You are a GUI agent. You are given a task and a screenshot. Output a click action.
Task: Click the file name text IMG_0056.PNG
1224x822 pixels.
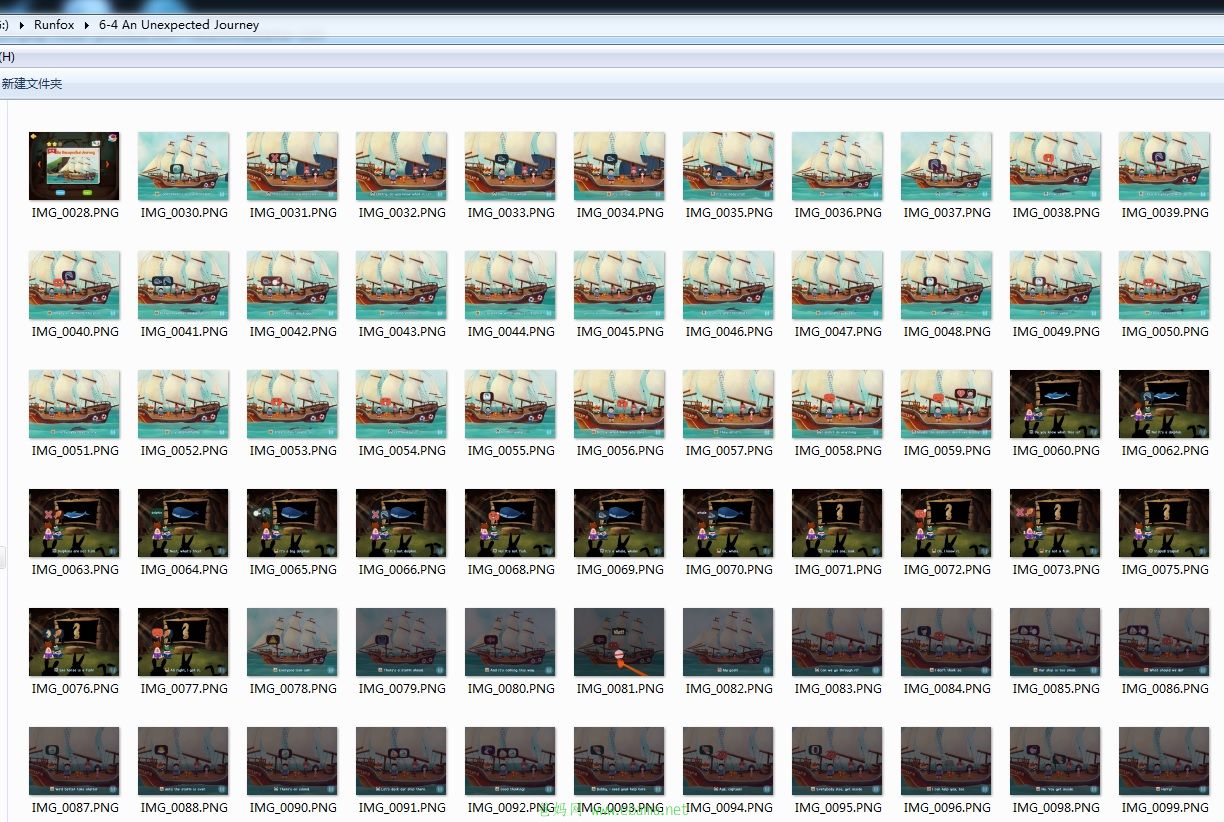(x=620, y=451)
